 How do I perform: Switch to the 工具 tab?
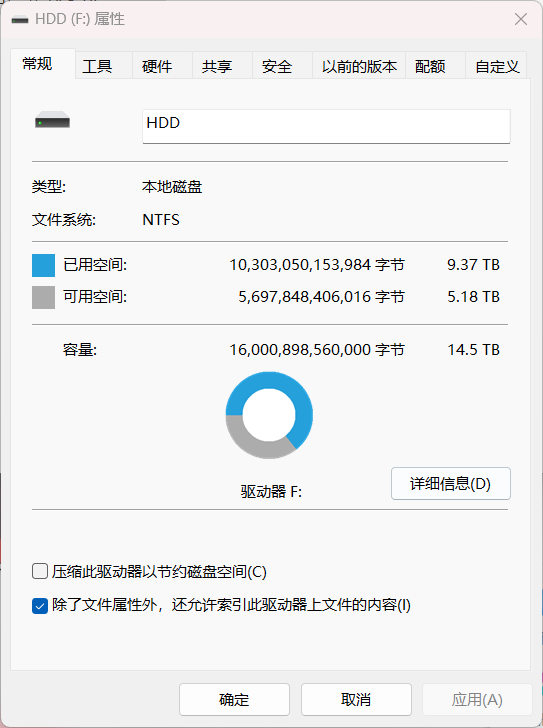97,66
